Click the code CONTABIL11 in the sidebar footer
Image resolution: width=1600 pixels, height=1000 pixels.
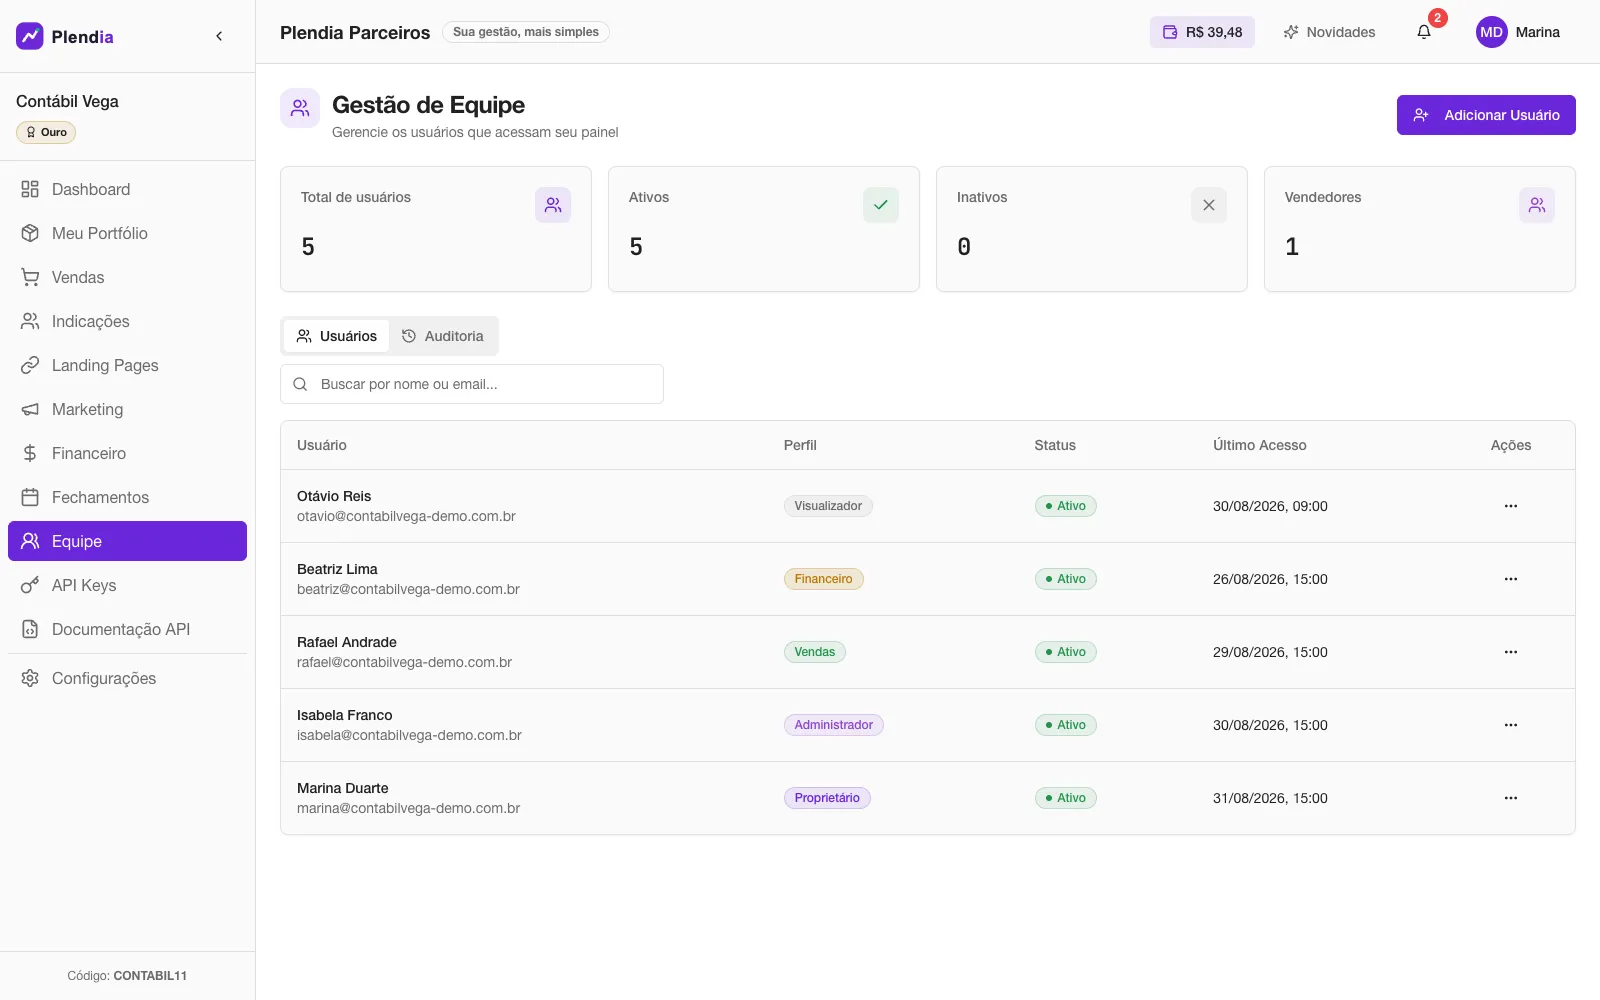[150, 976]
